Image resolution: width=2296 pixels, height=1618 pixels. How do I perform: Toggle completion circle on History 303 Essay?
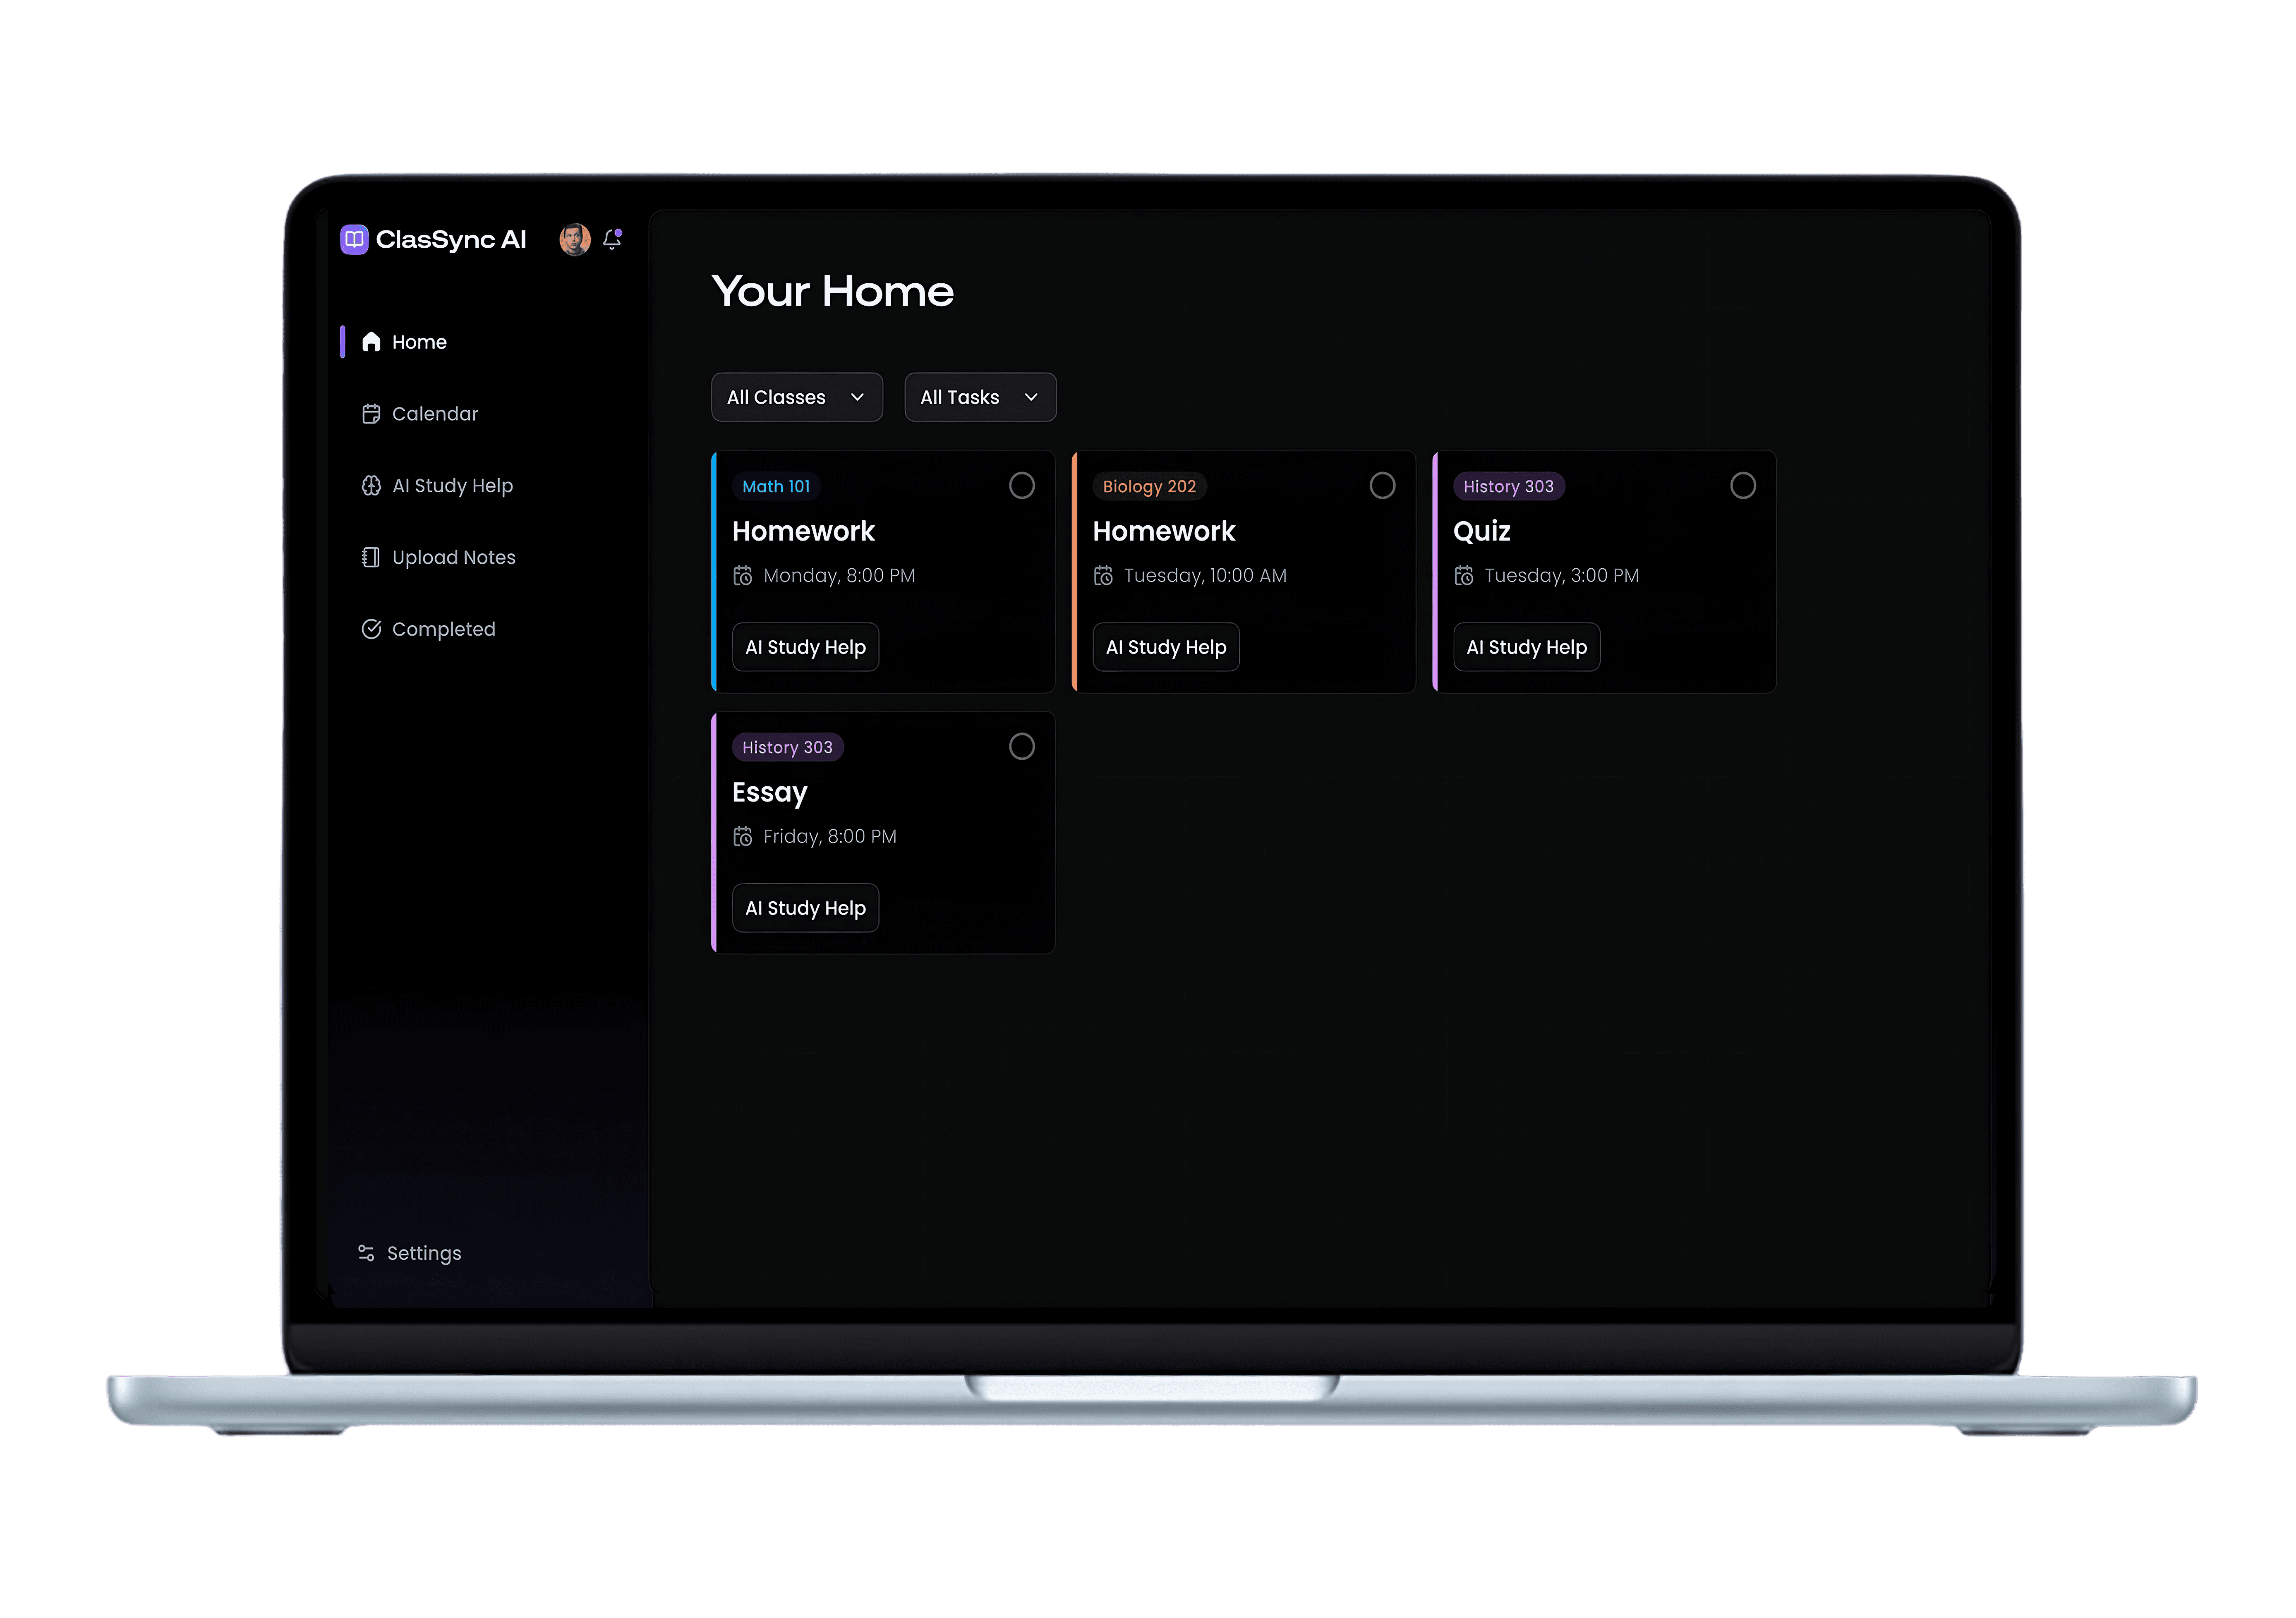(x=1021, y=747)
